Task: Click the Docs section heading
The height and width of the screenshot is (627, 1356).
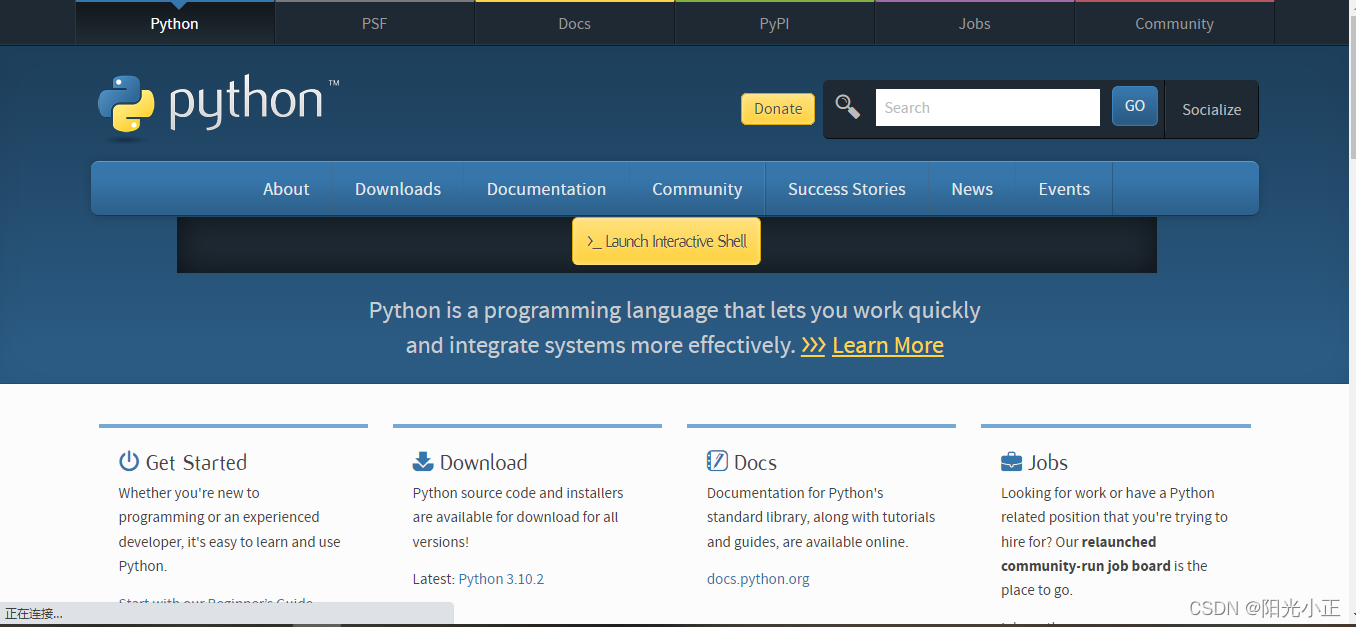Action: tap(755, 462)
